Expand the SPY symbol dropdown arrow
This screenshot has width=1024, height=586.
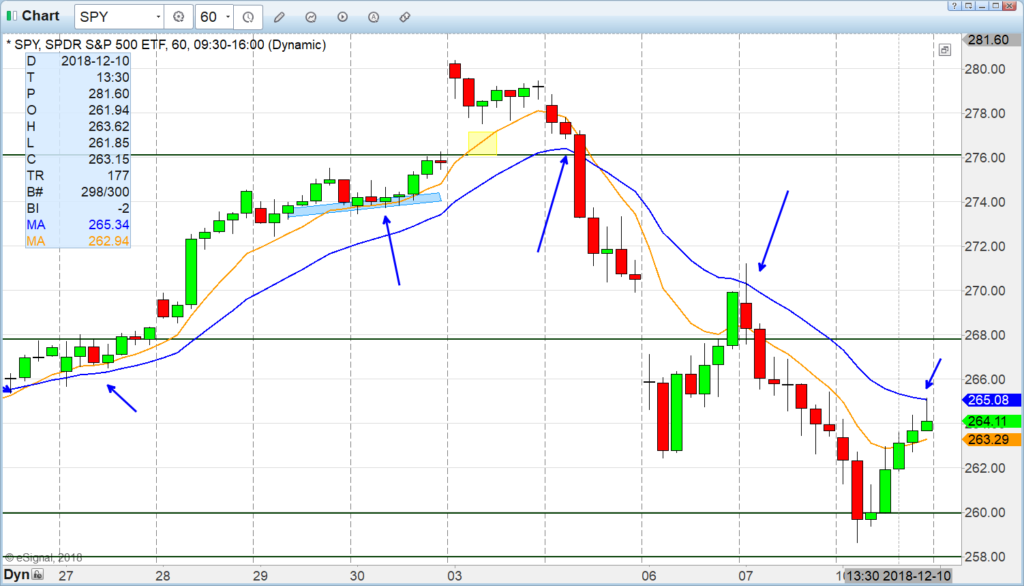(158, 17)
